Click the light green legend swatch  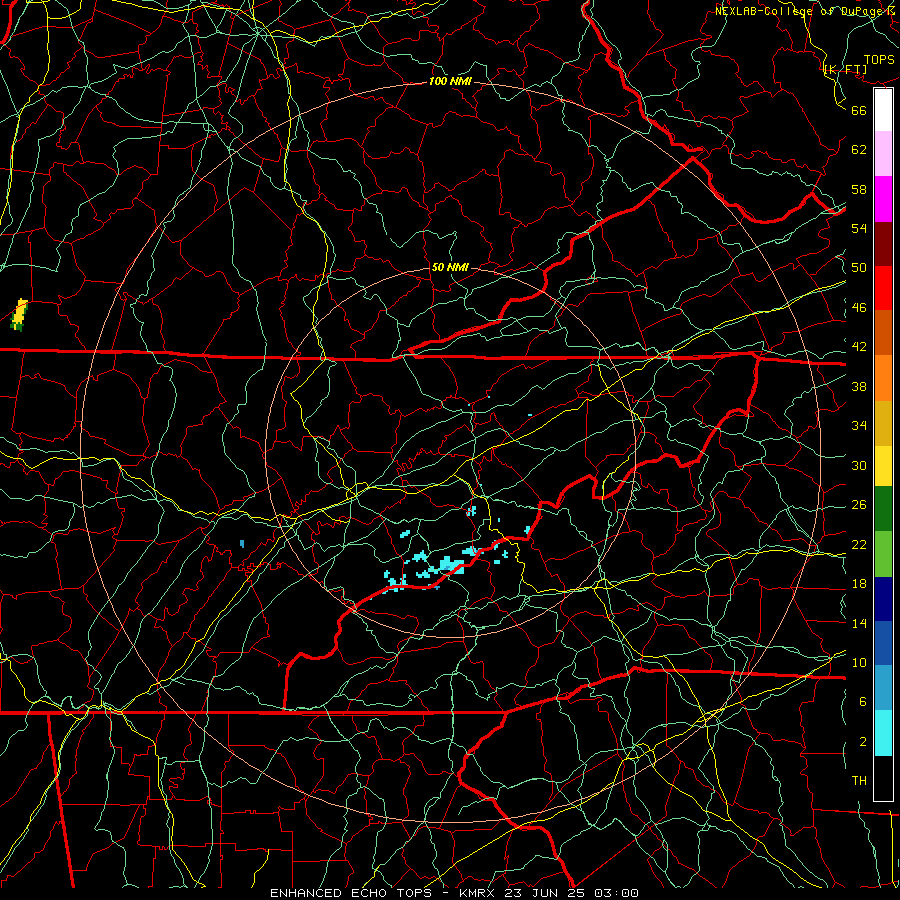(x=883, y=553)
